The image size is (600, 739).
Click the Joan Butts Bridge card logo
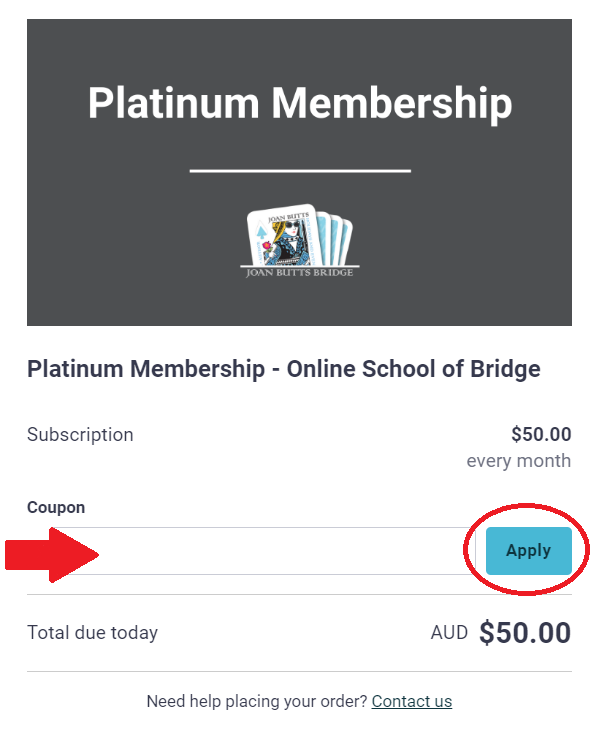coord(300,241)
